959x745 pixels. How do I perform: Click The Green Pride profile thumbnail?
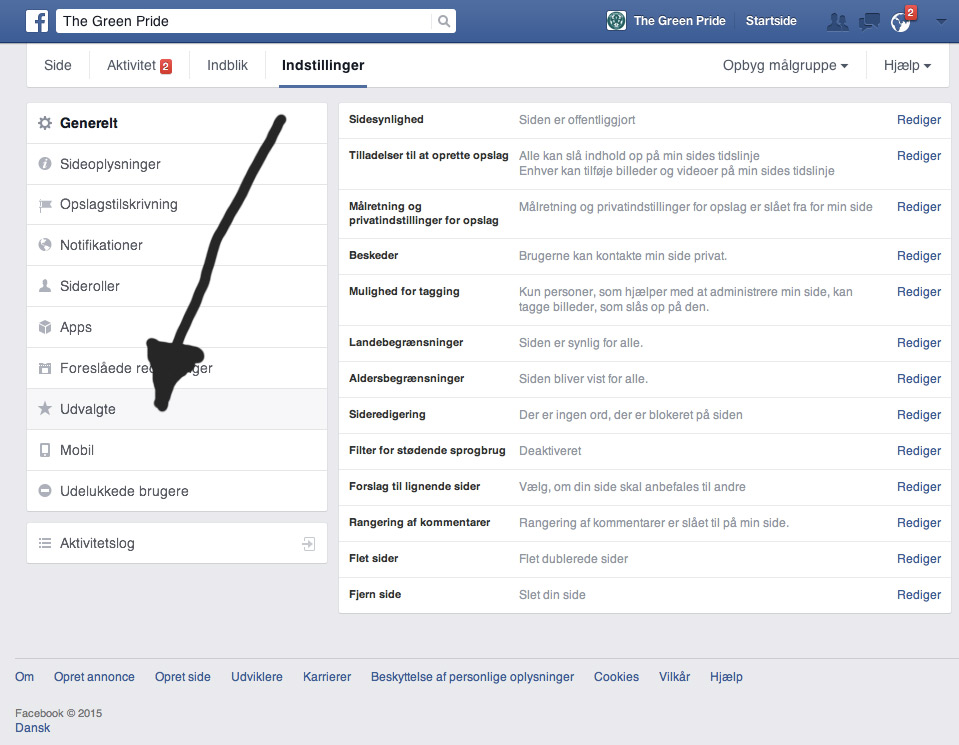pyautogui.click(x=617, y=21)
